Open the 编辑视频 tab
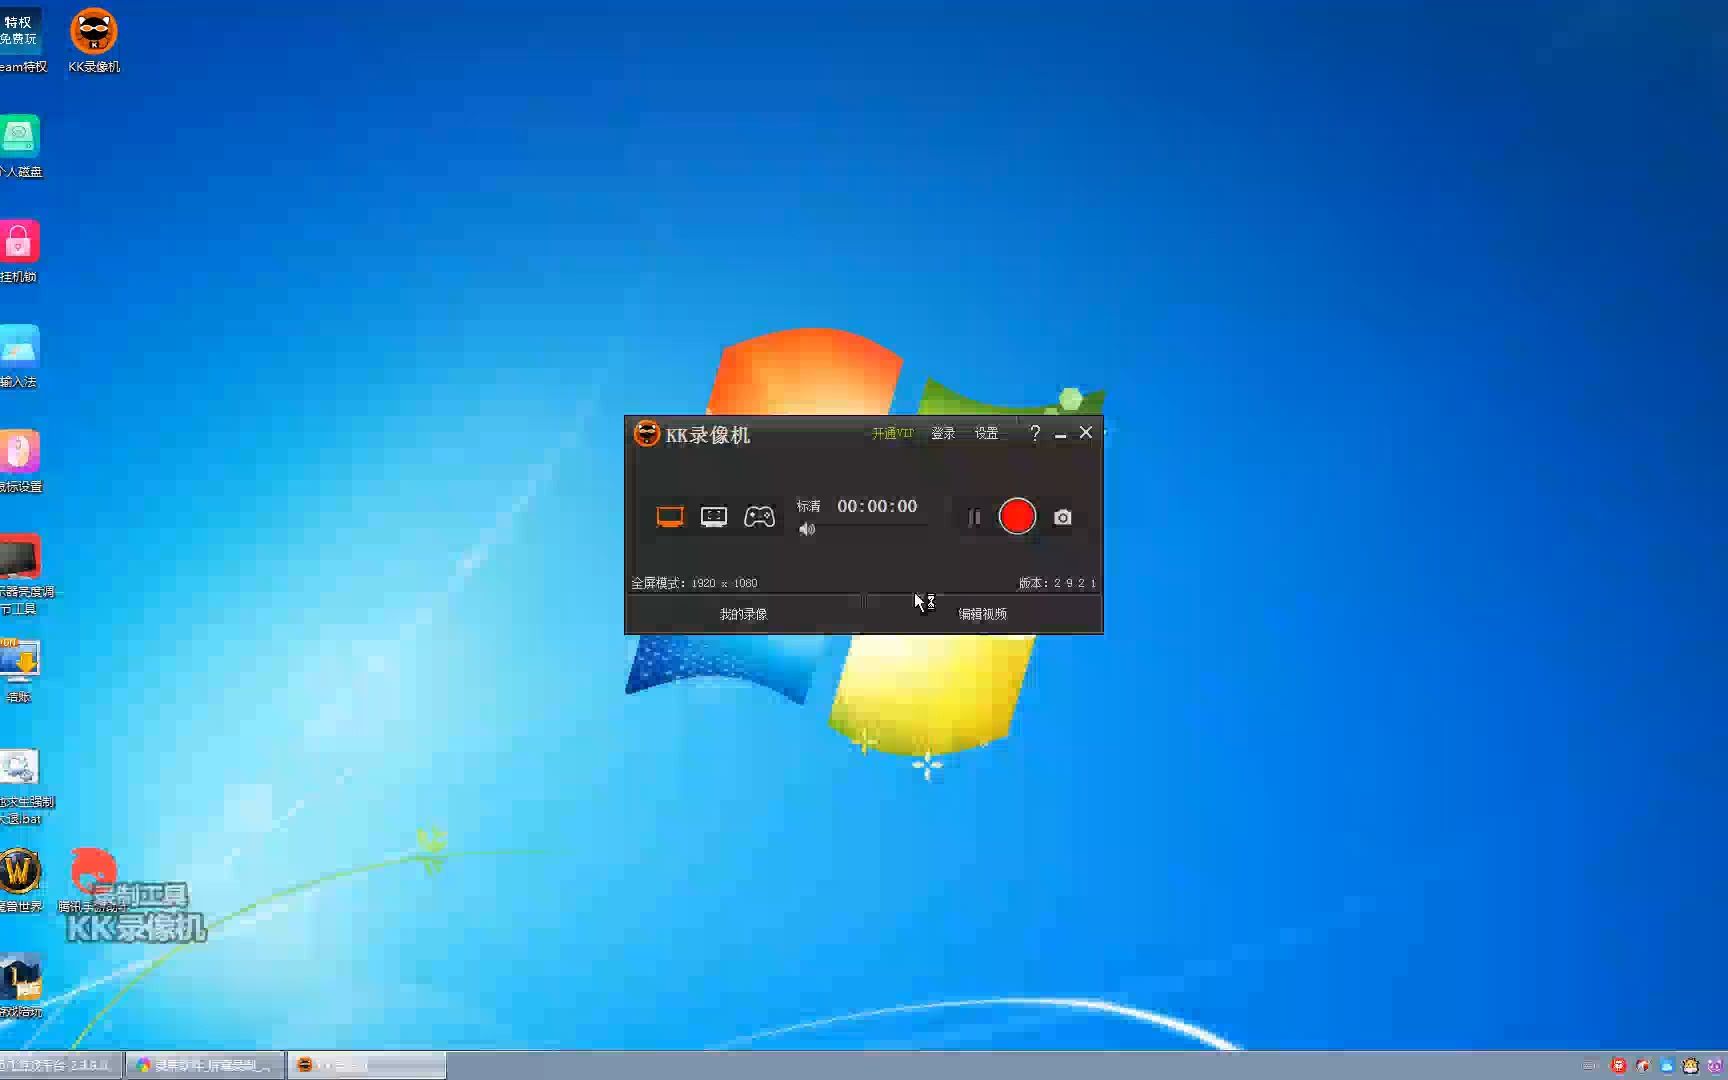The image size is (1728, 1080). pos(983,614)
